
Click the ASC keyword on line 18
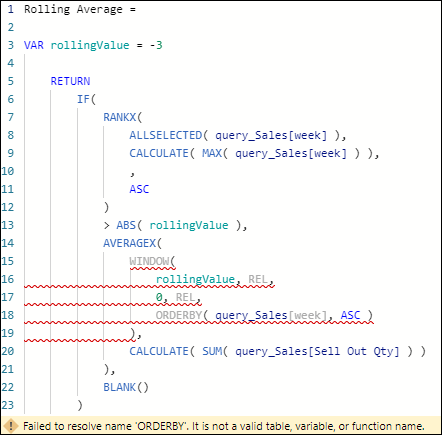click(x=351, y=315)
